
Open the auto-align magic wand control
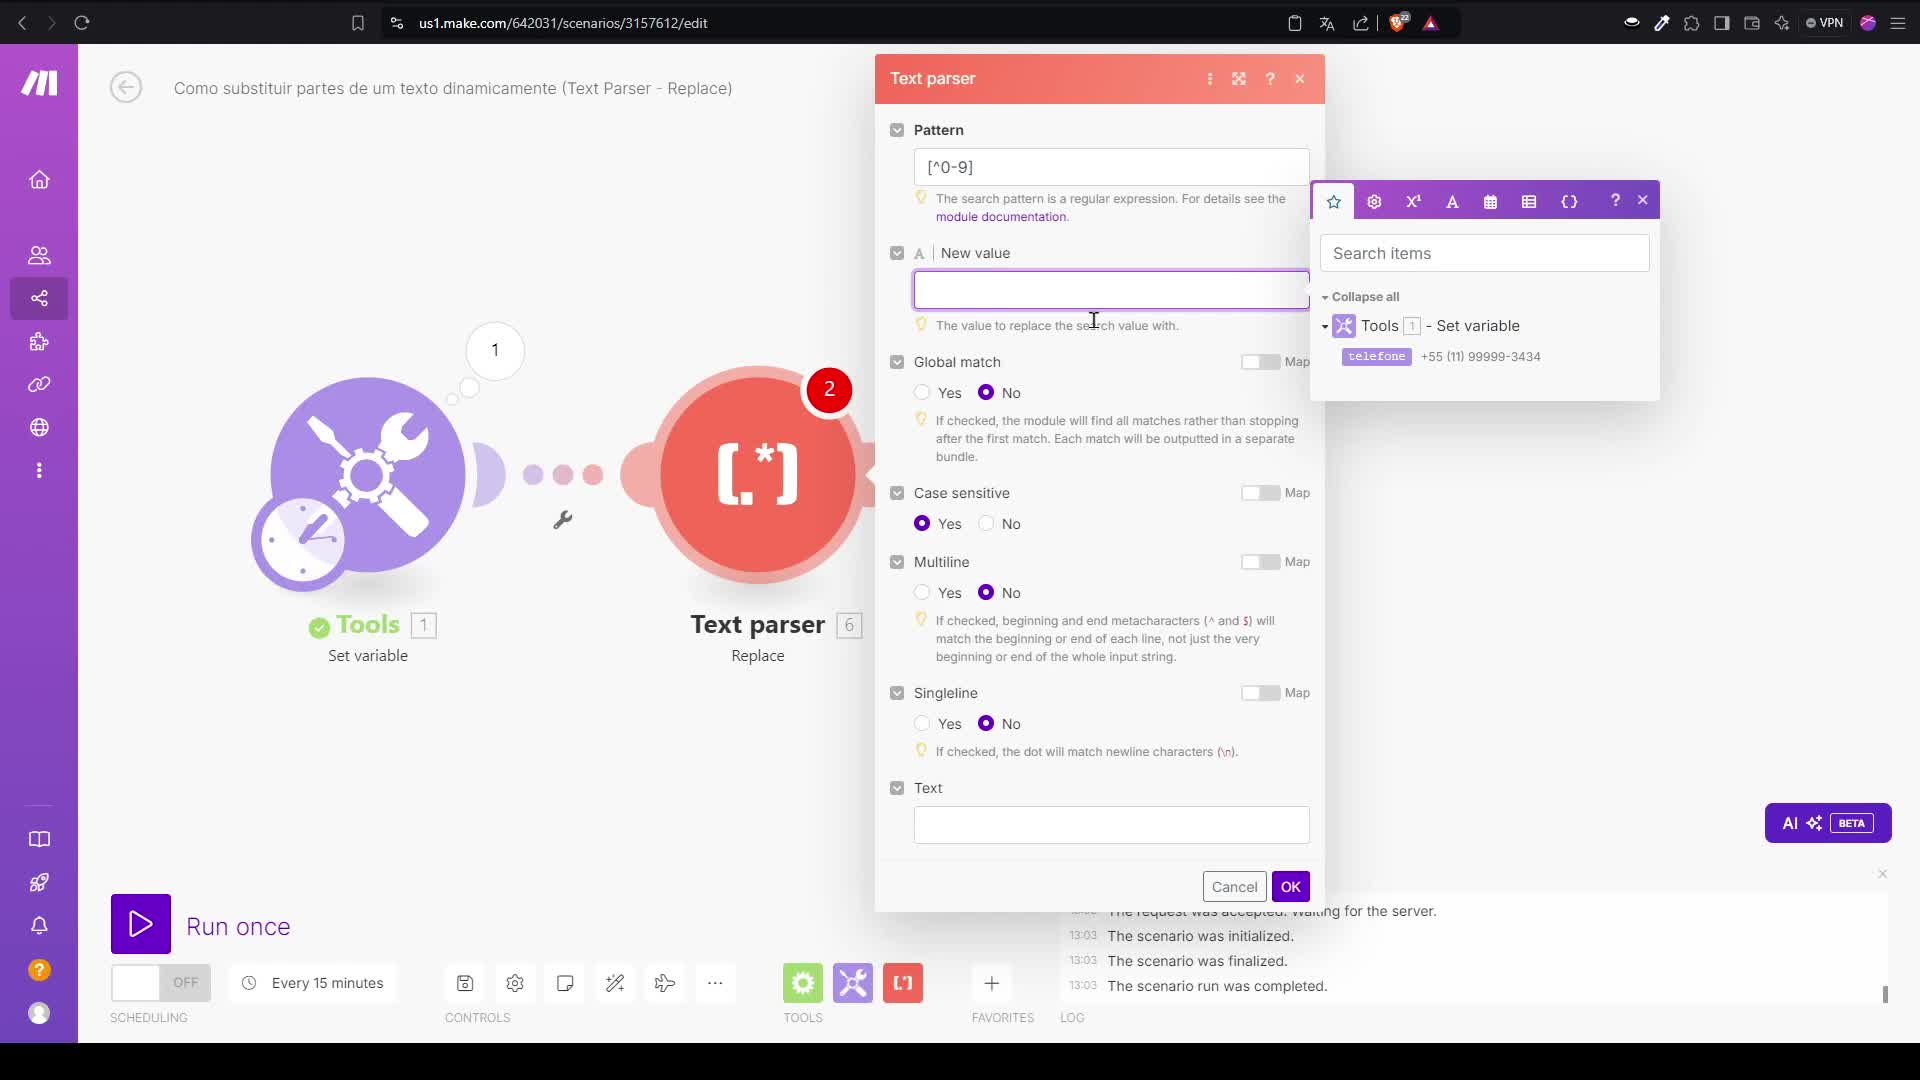point(615,983)
